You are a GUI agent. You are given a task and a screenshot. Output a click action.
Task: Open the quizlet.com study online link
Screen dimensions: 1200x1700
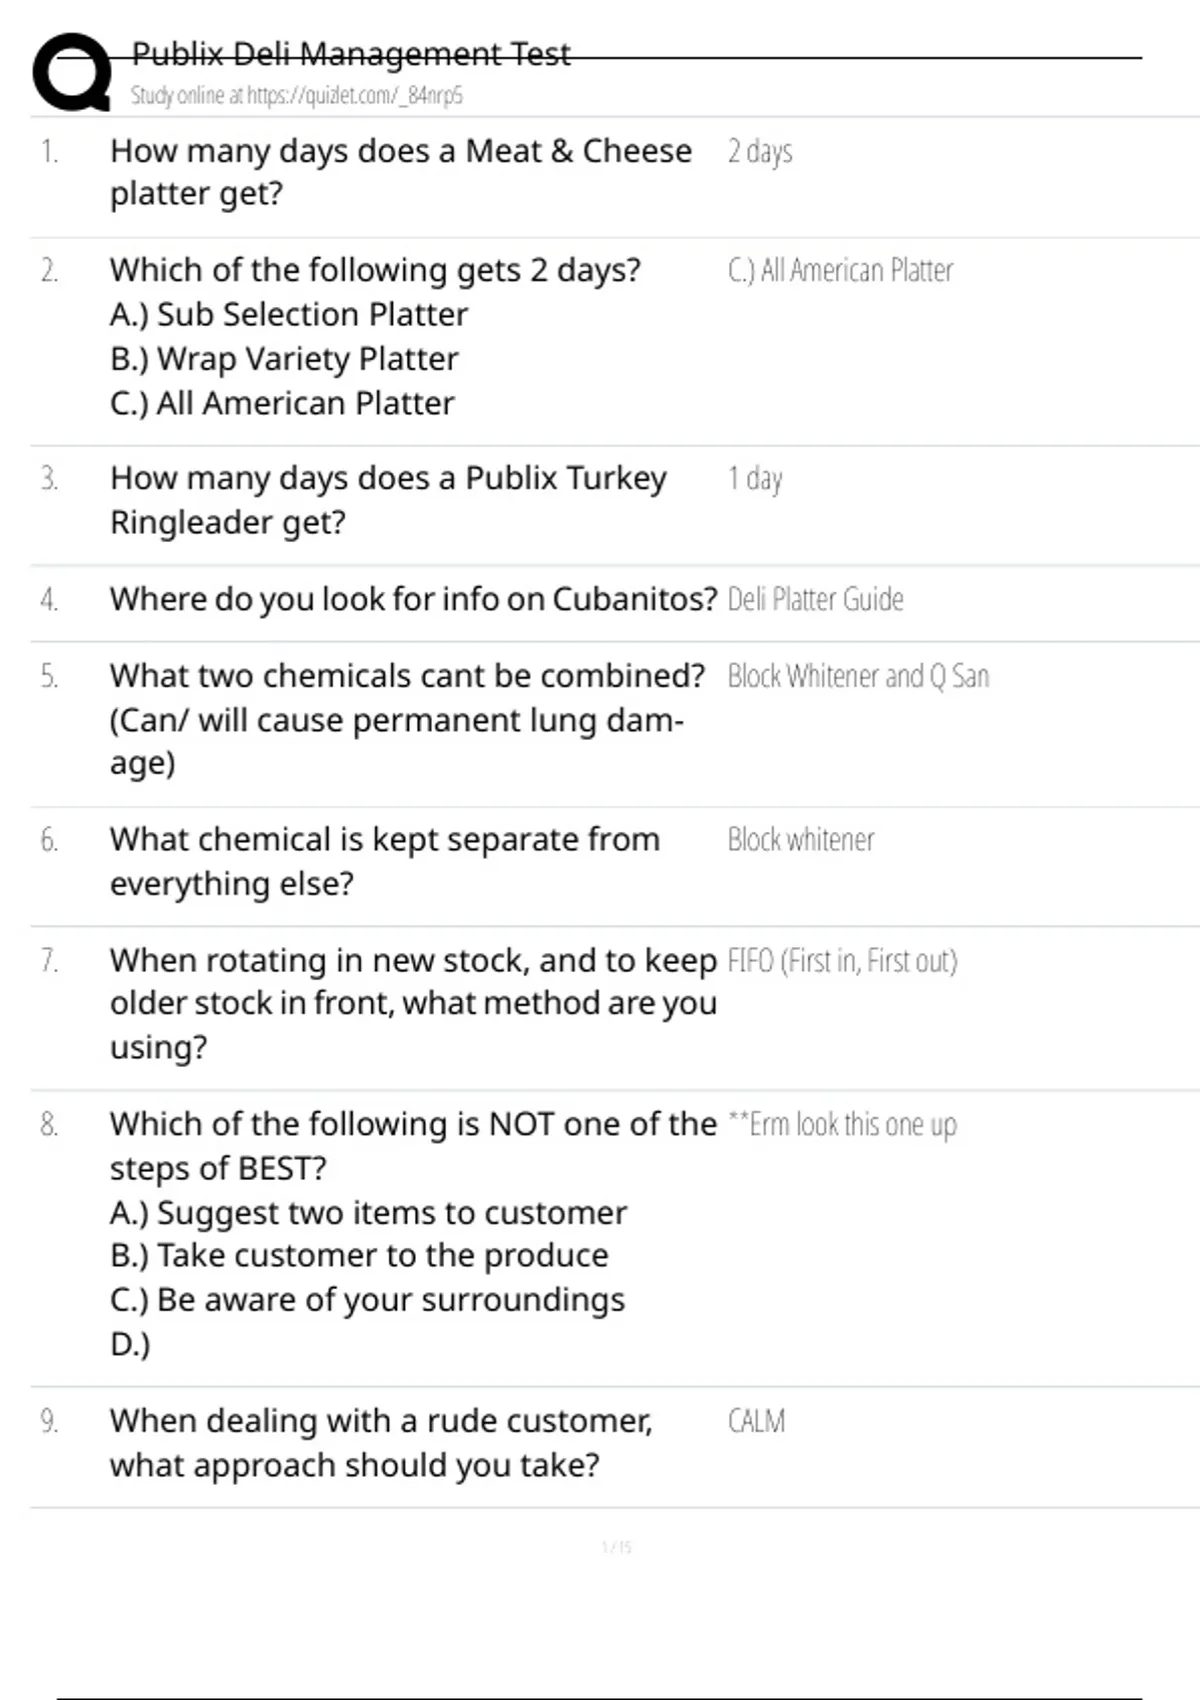click(296, 96)
